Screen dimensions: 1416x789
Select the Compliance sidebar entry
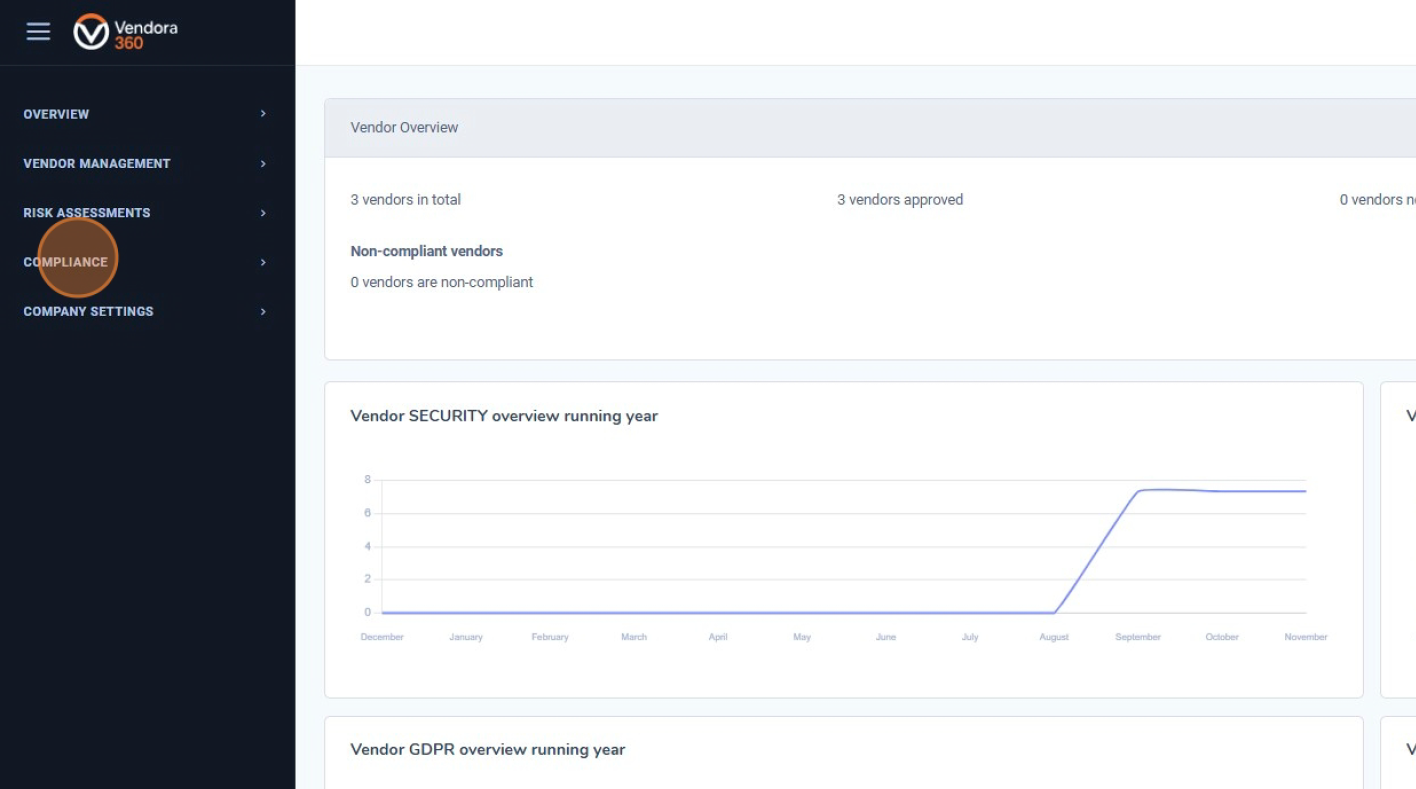(x=66, y=261)
